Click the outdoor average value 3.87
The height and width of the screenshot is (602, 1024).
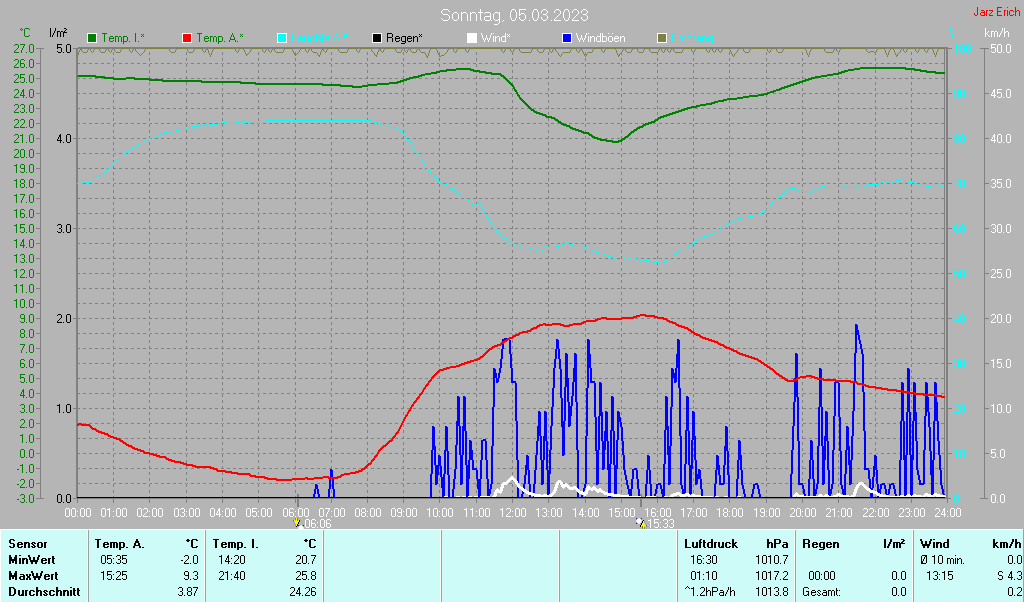pyautogui.click(x=188, y=592)
